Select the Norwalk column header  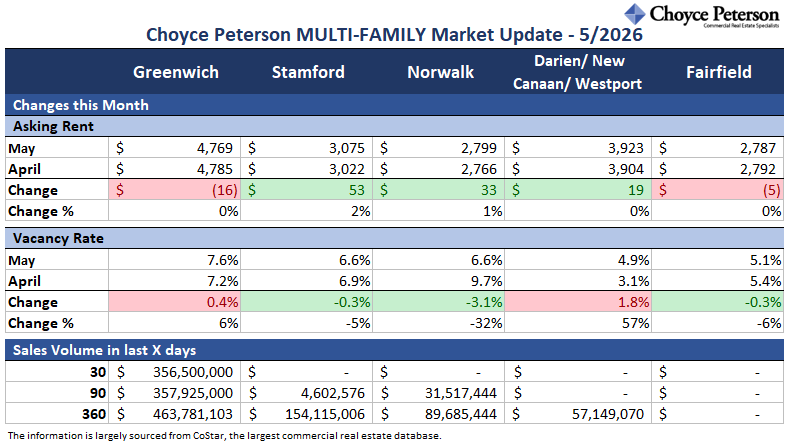click(x=440, y=72)
